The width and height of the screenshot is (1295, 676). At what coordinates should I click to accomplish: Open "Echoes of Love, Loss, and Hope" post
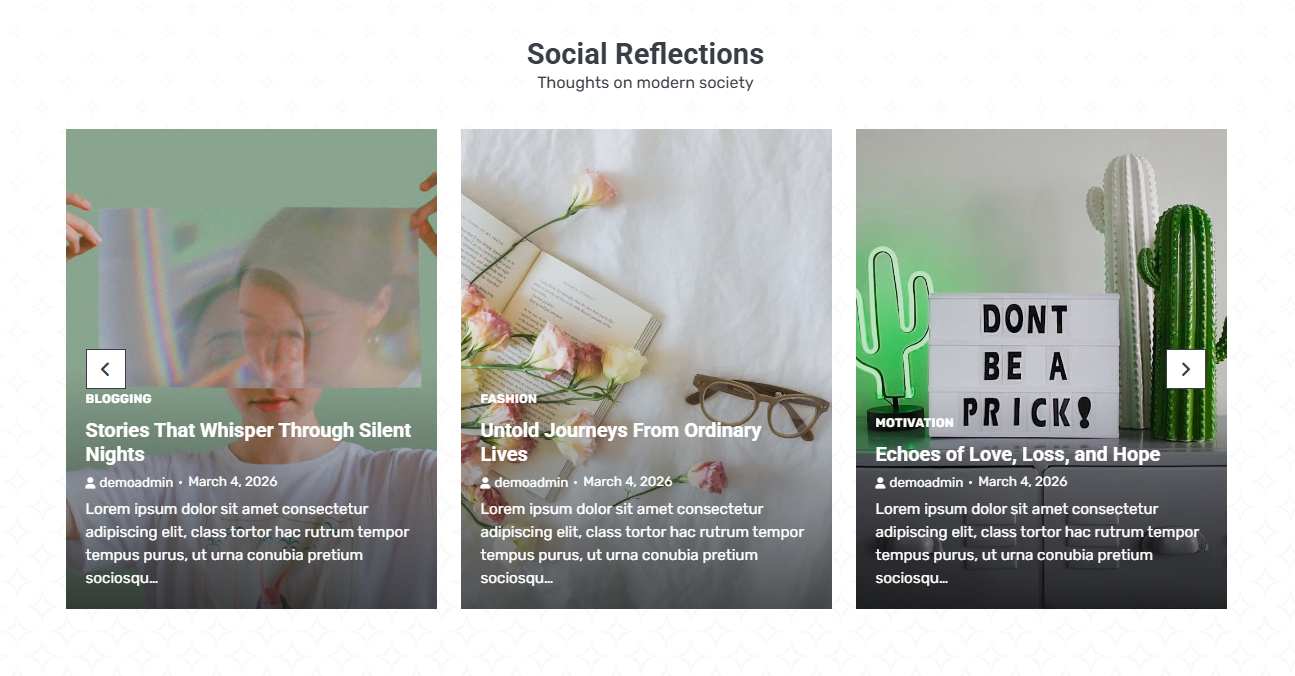point(1017,454)
